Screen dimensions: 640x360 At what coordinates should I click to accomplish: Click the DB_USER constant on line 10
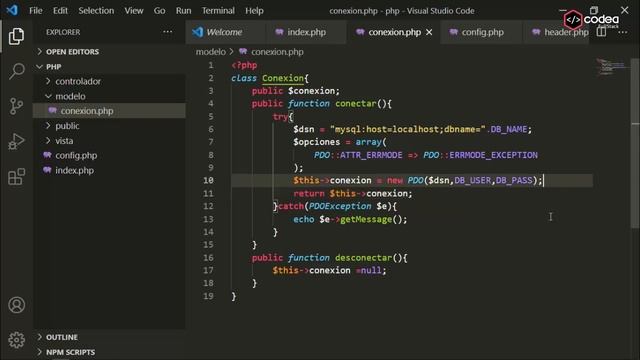473,180
